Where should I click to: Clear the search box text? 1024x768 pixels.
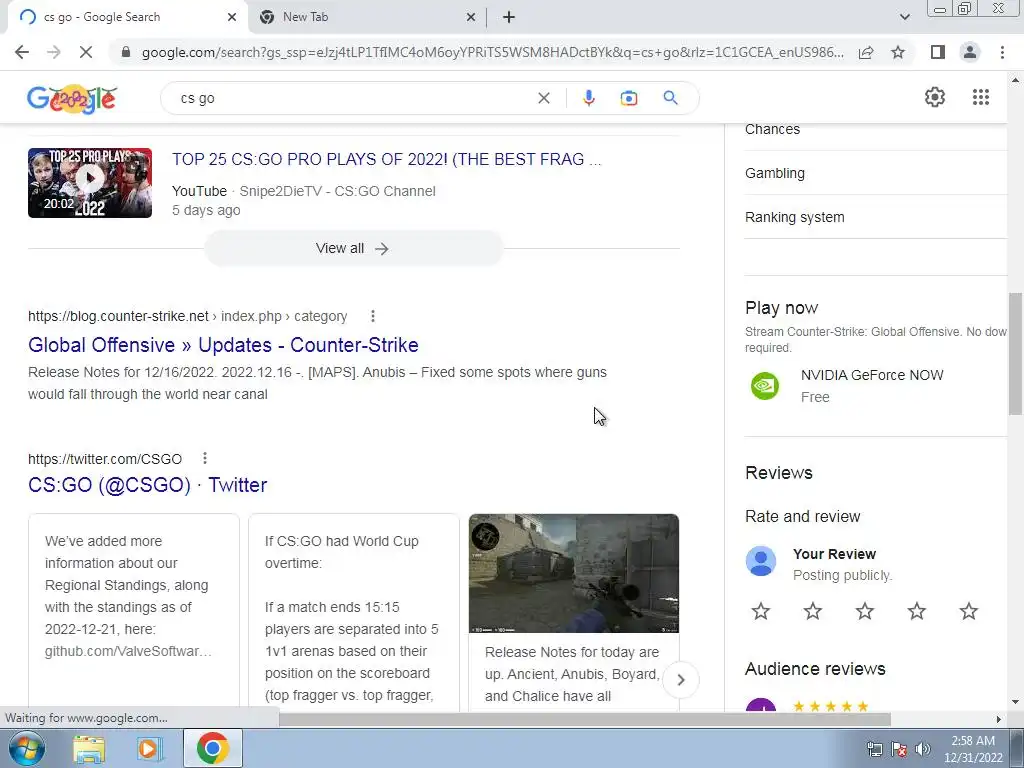pos(543,99)
